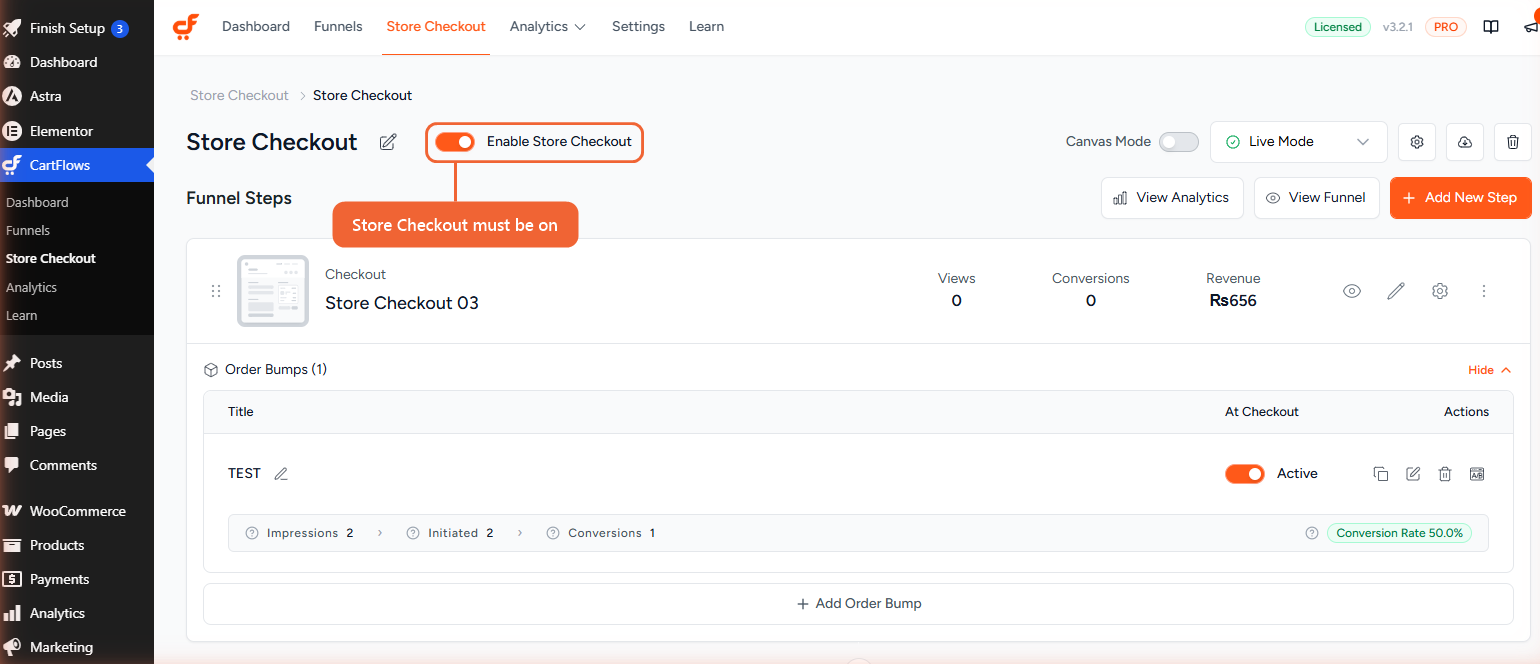1540x664 pixels.
Task: Delete the TEST order bump
Action: click(1445, 474)
